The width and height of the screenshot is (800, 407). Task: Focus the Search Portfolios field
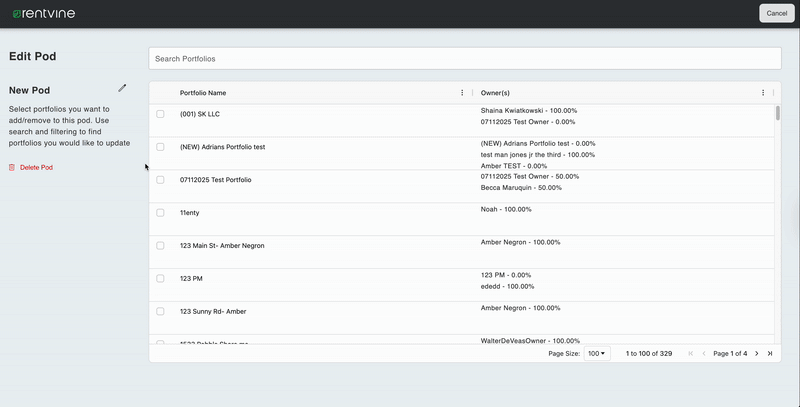click(464, 59)
